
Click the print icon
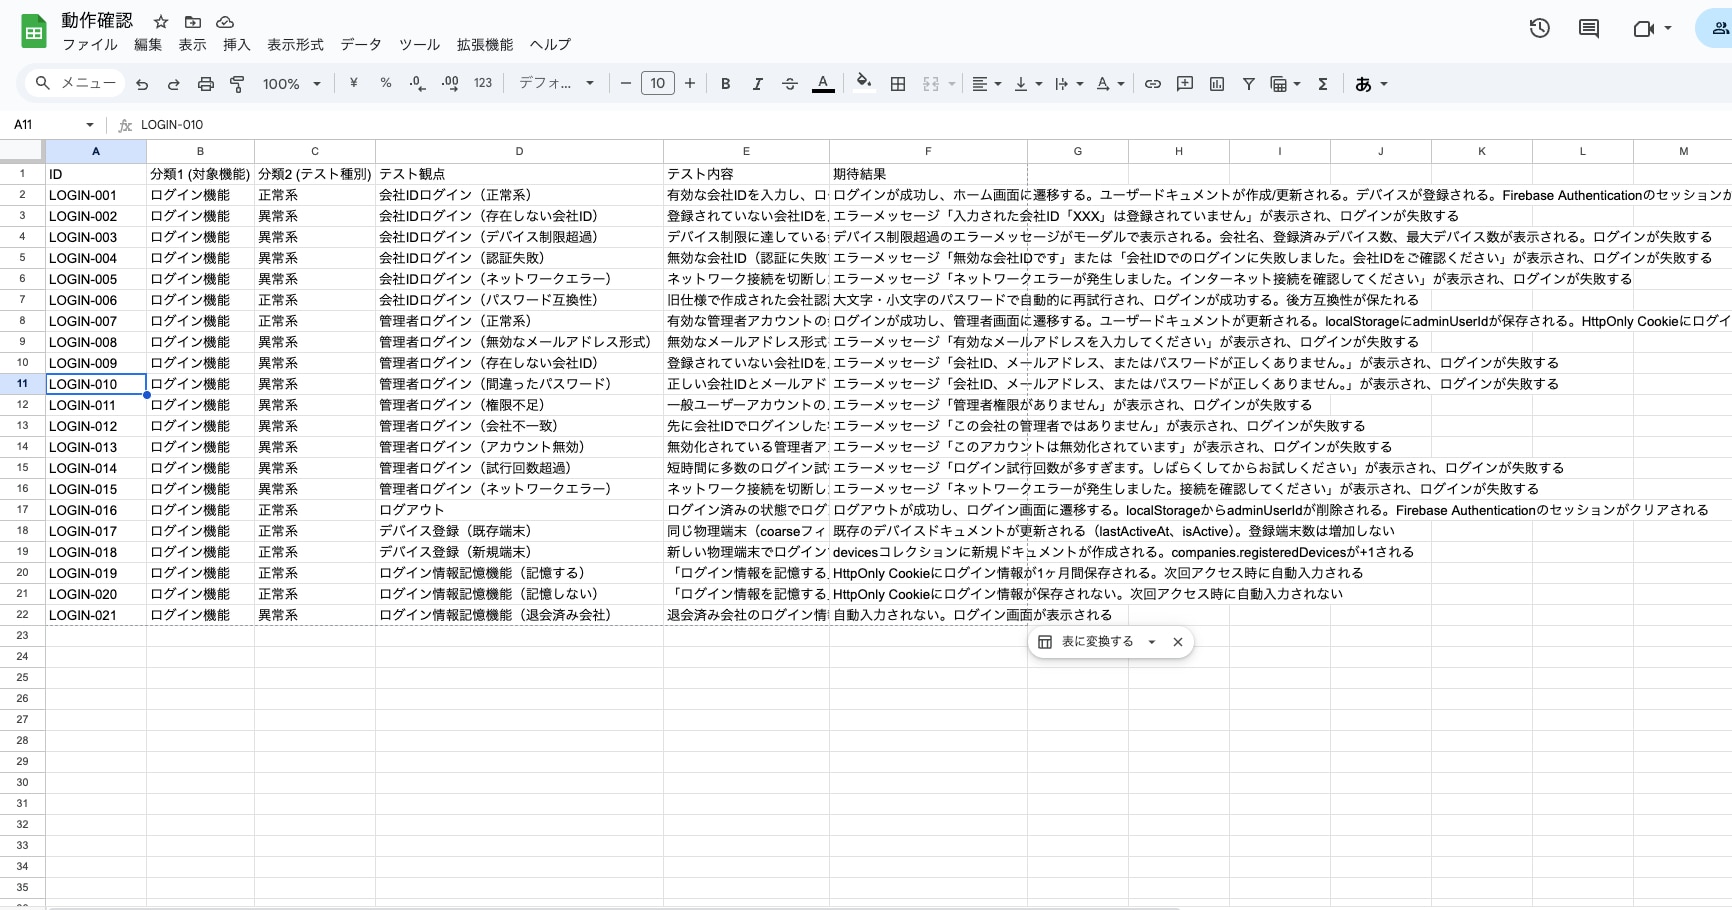coord(205,84)
